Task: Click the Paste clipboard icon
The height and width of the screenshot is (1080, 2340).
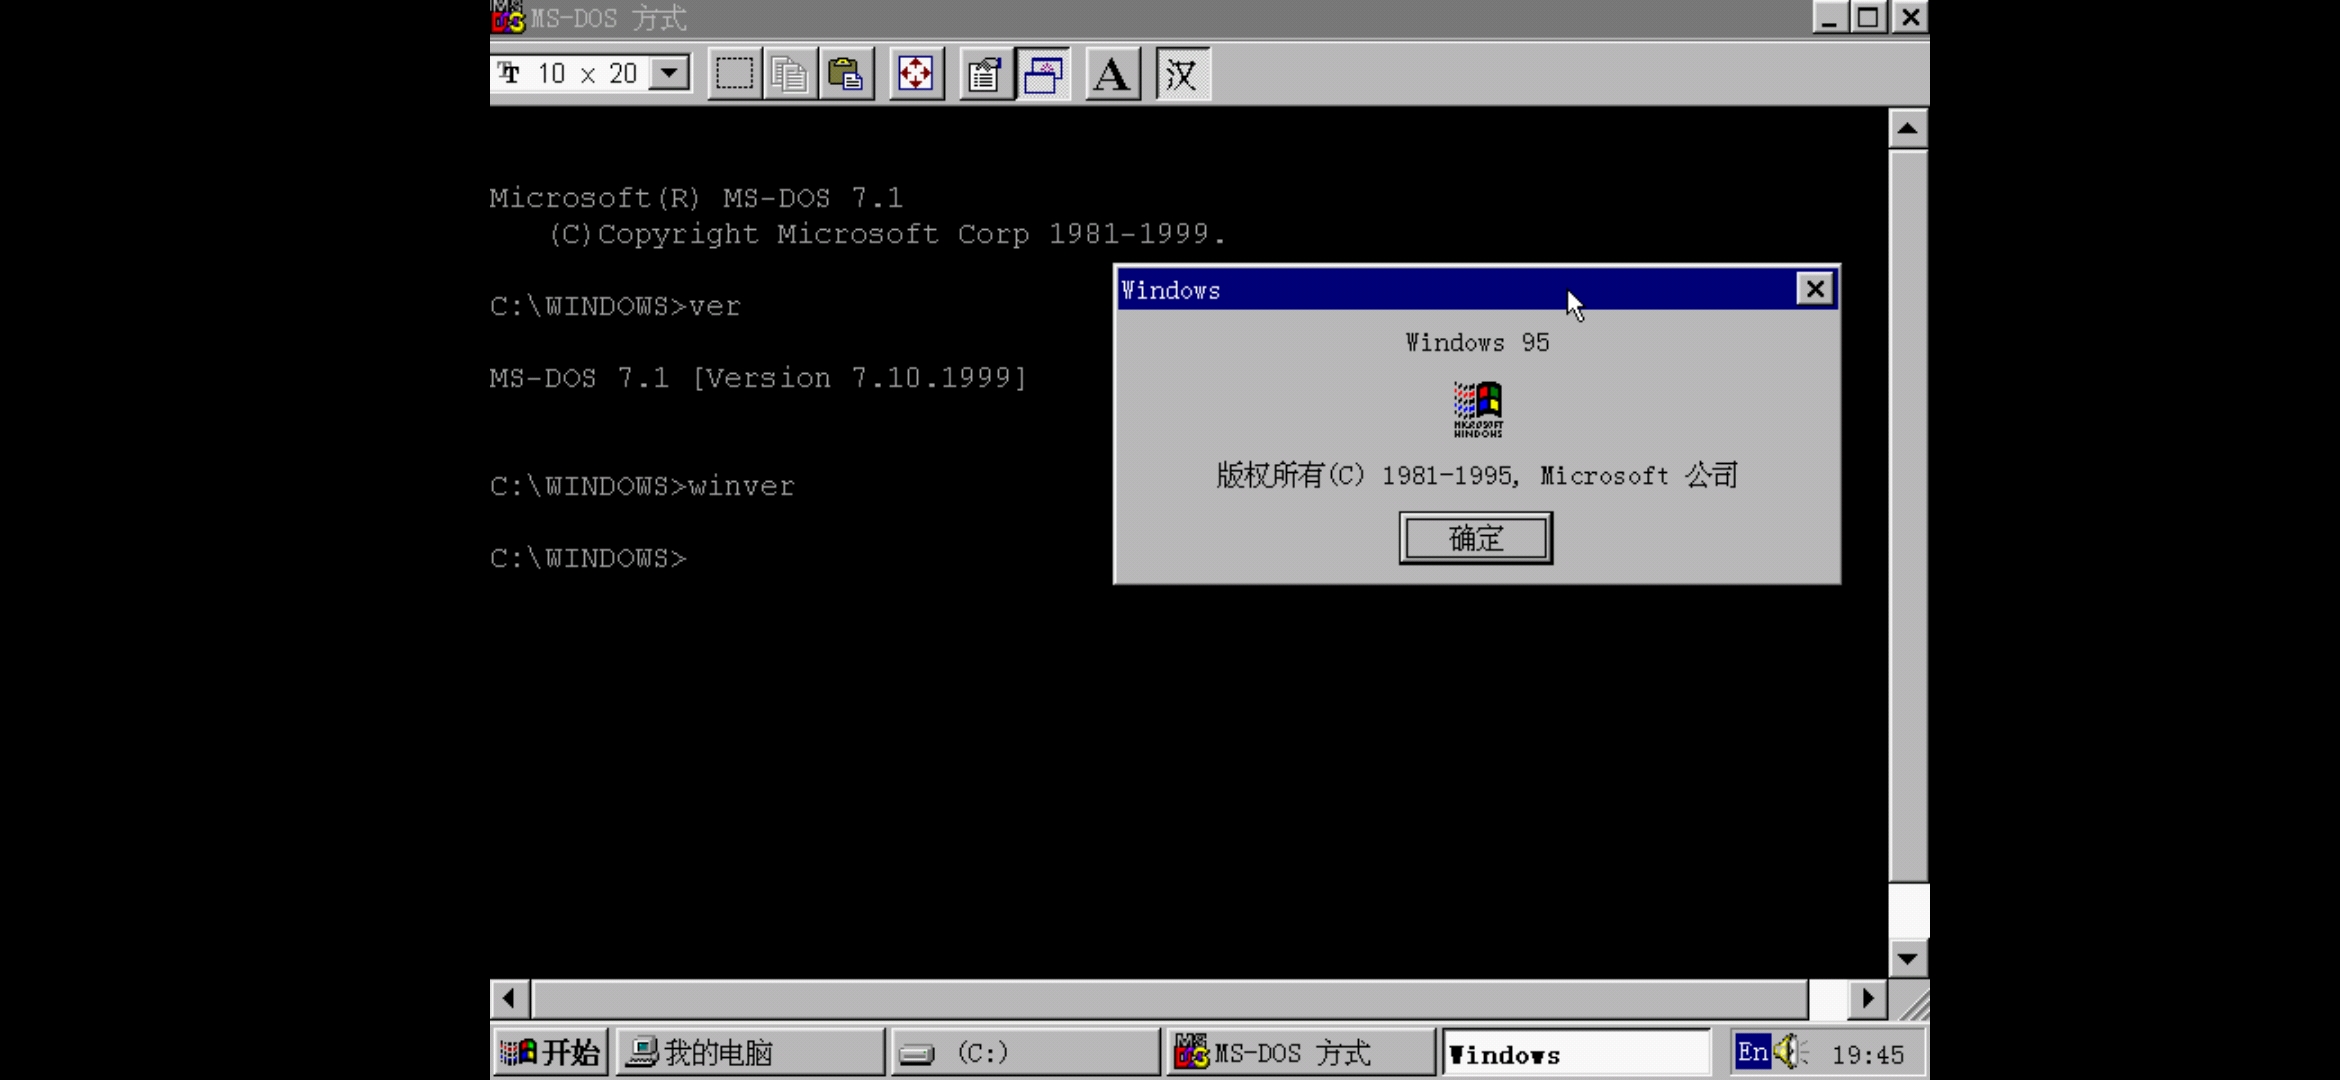Action: click(846, 74)
